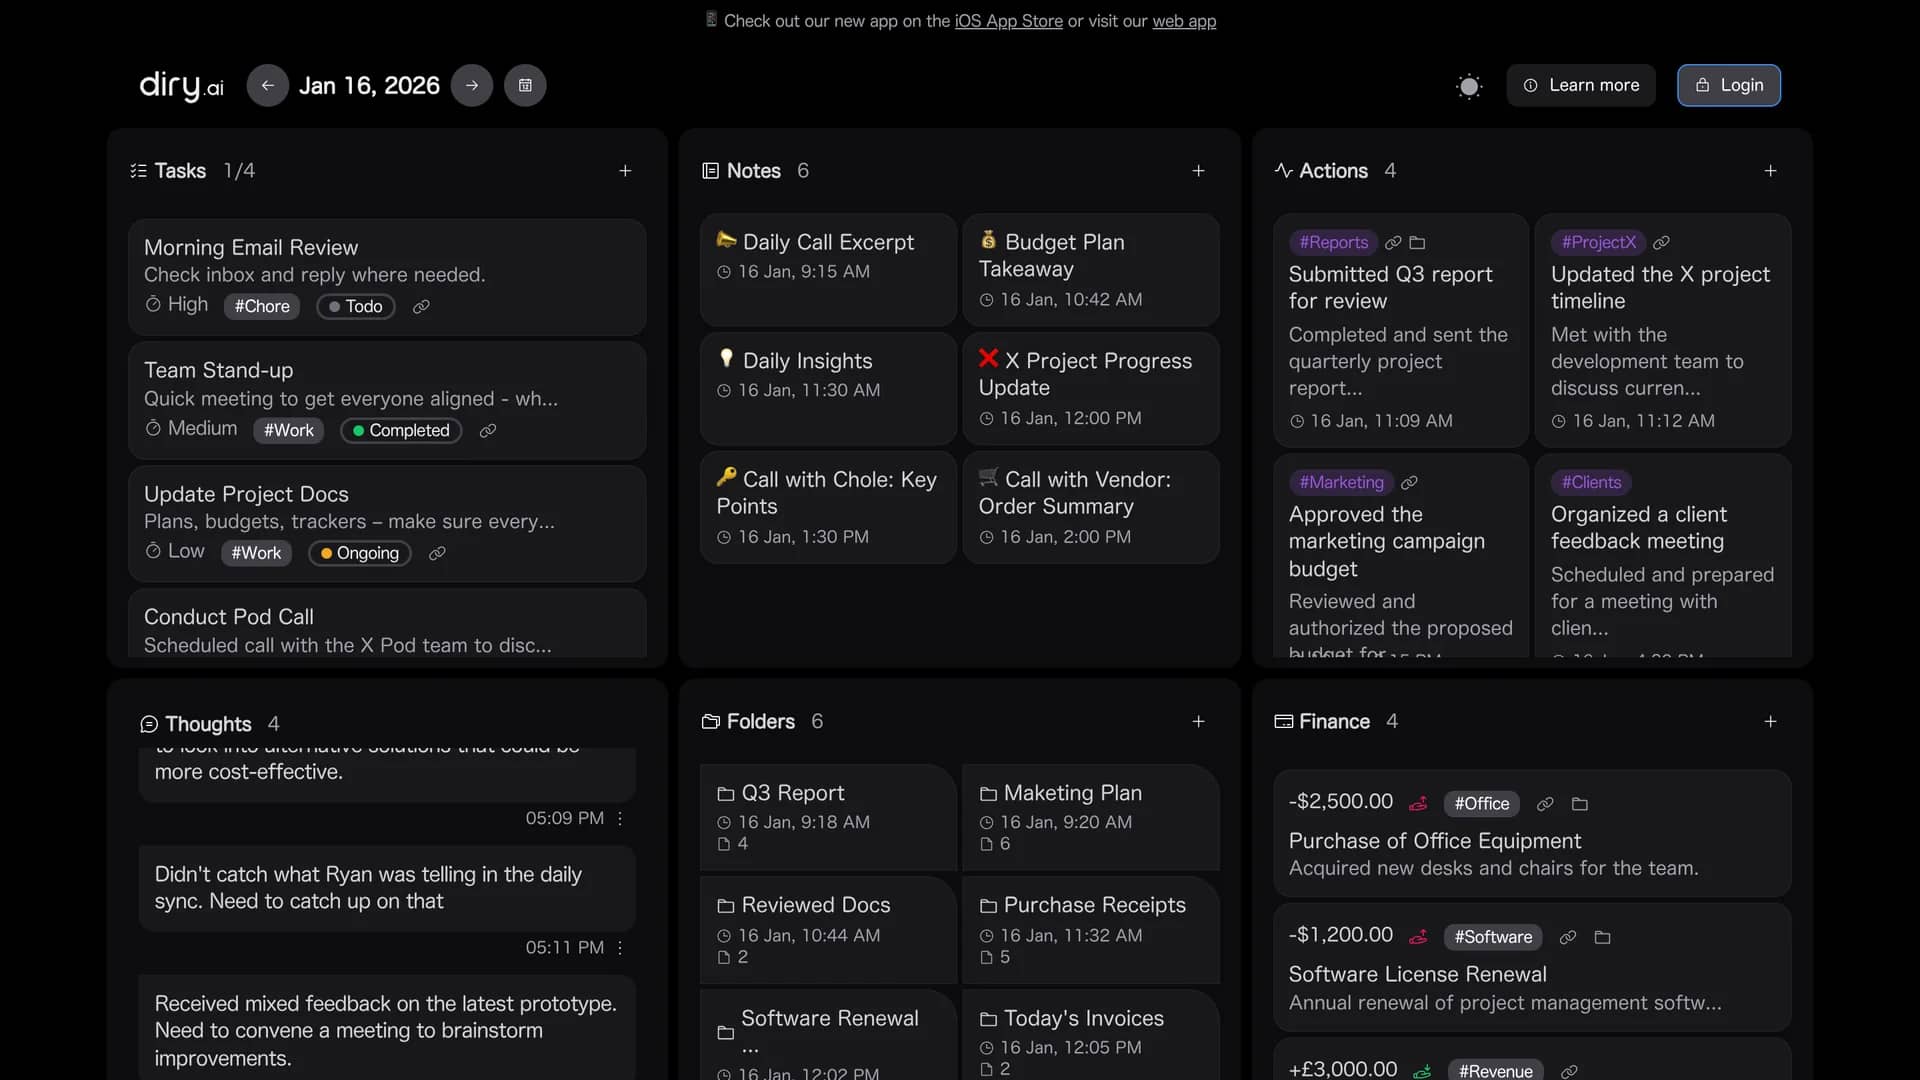Image resolution: width=1920 pixels, height=1080 pixels.
Task: Toggle Ongoing status on Update Project Docs
Action: coord(360,554)
